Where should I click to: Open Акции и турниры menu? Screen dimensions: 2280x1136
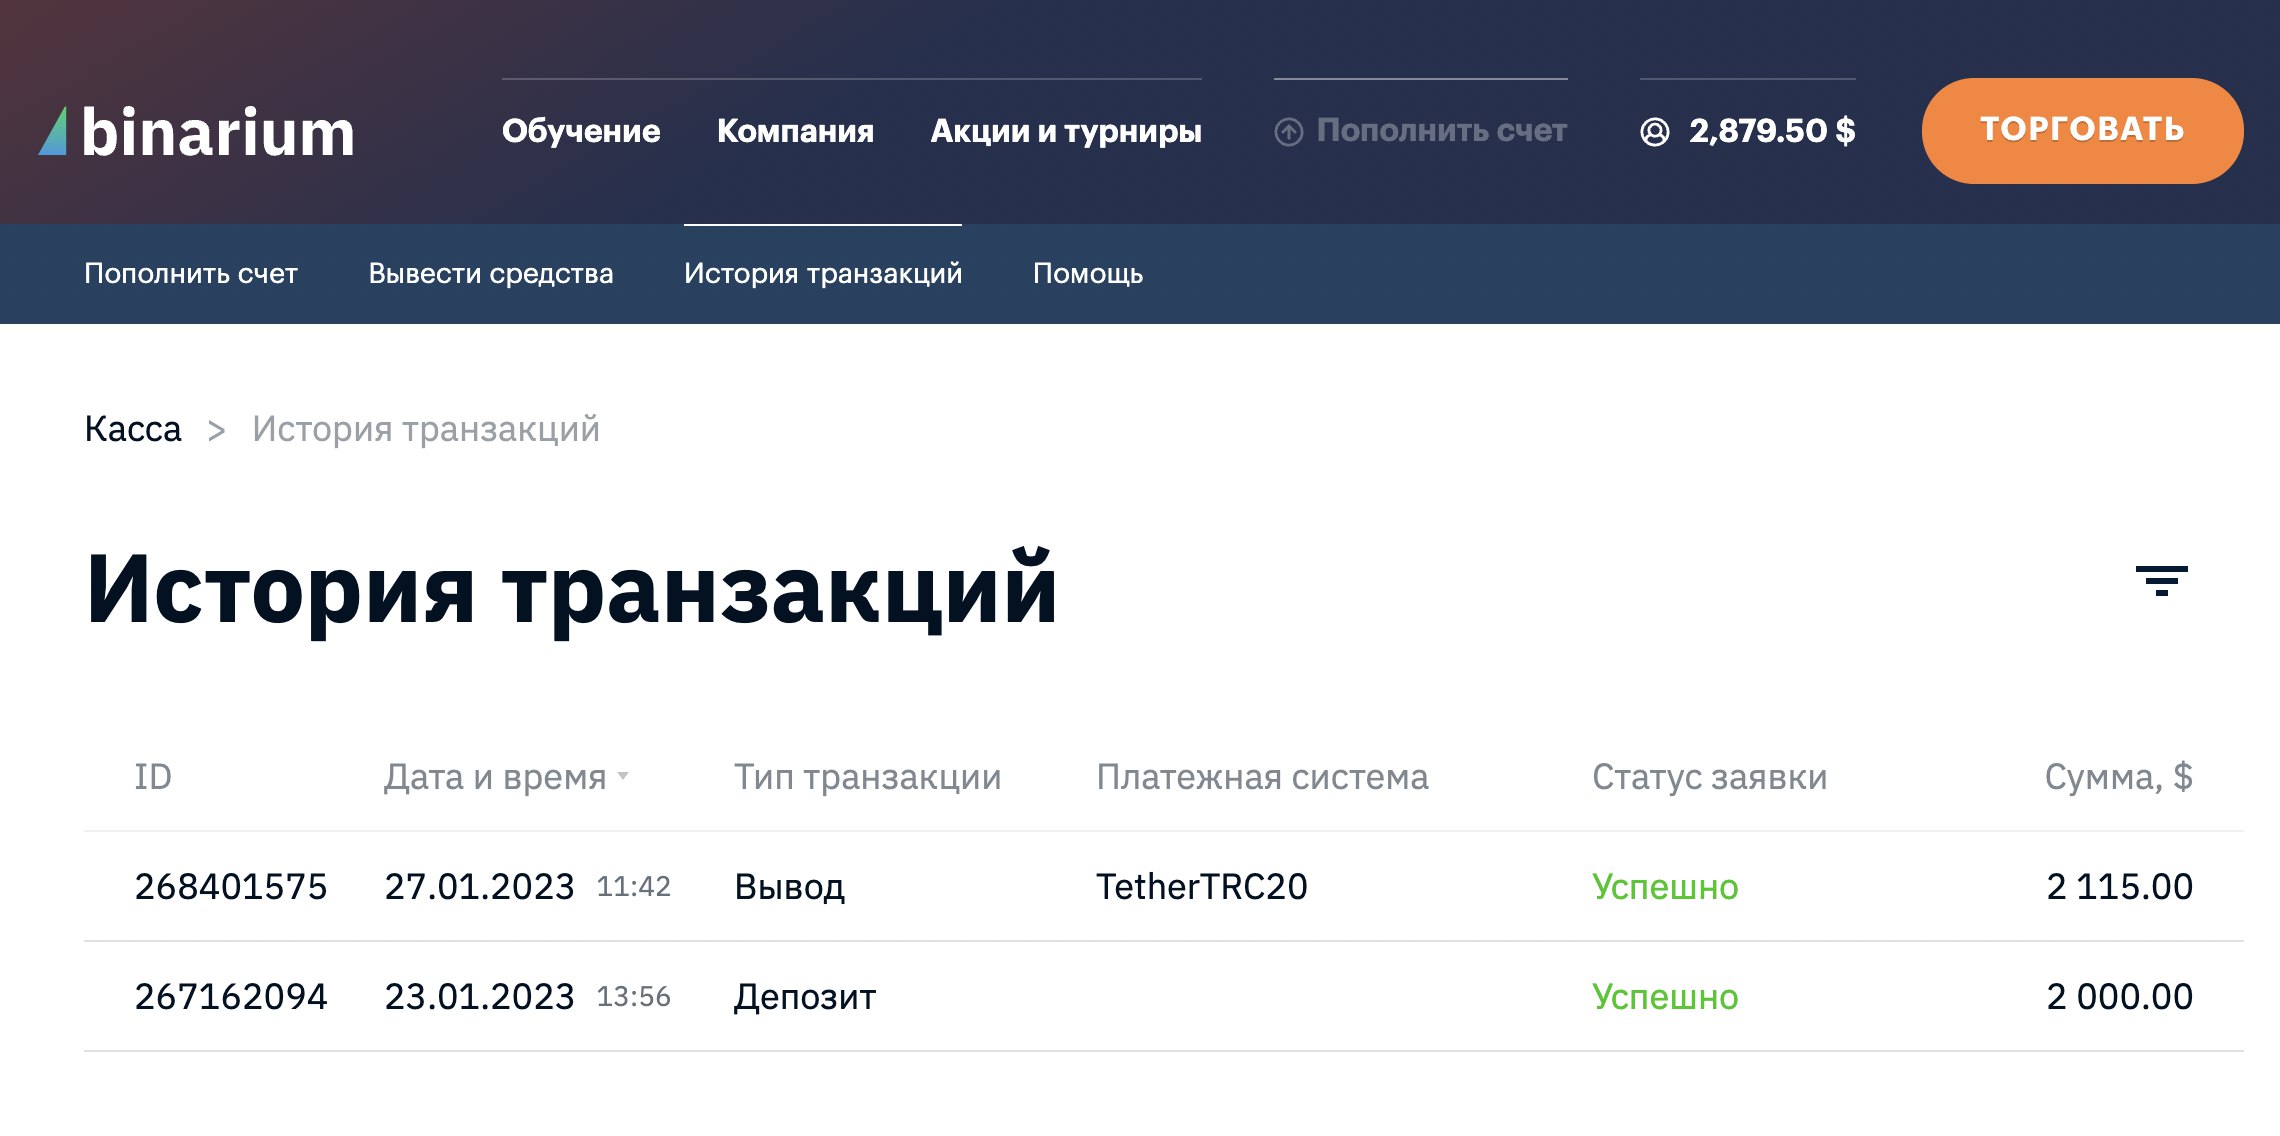[x=1066, y=131]
